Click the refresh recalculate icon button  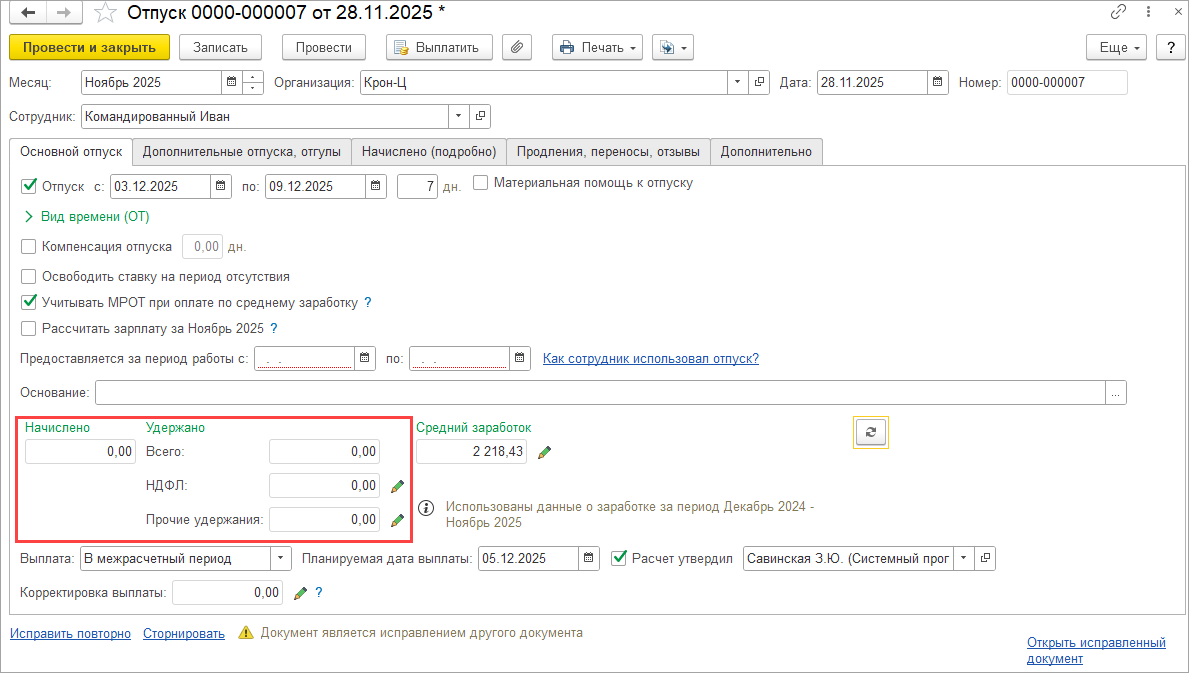870,432
